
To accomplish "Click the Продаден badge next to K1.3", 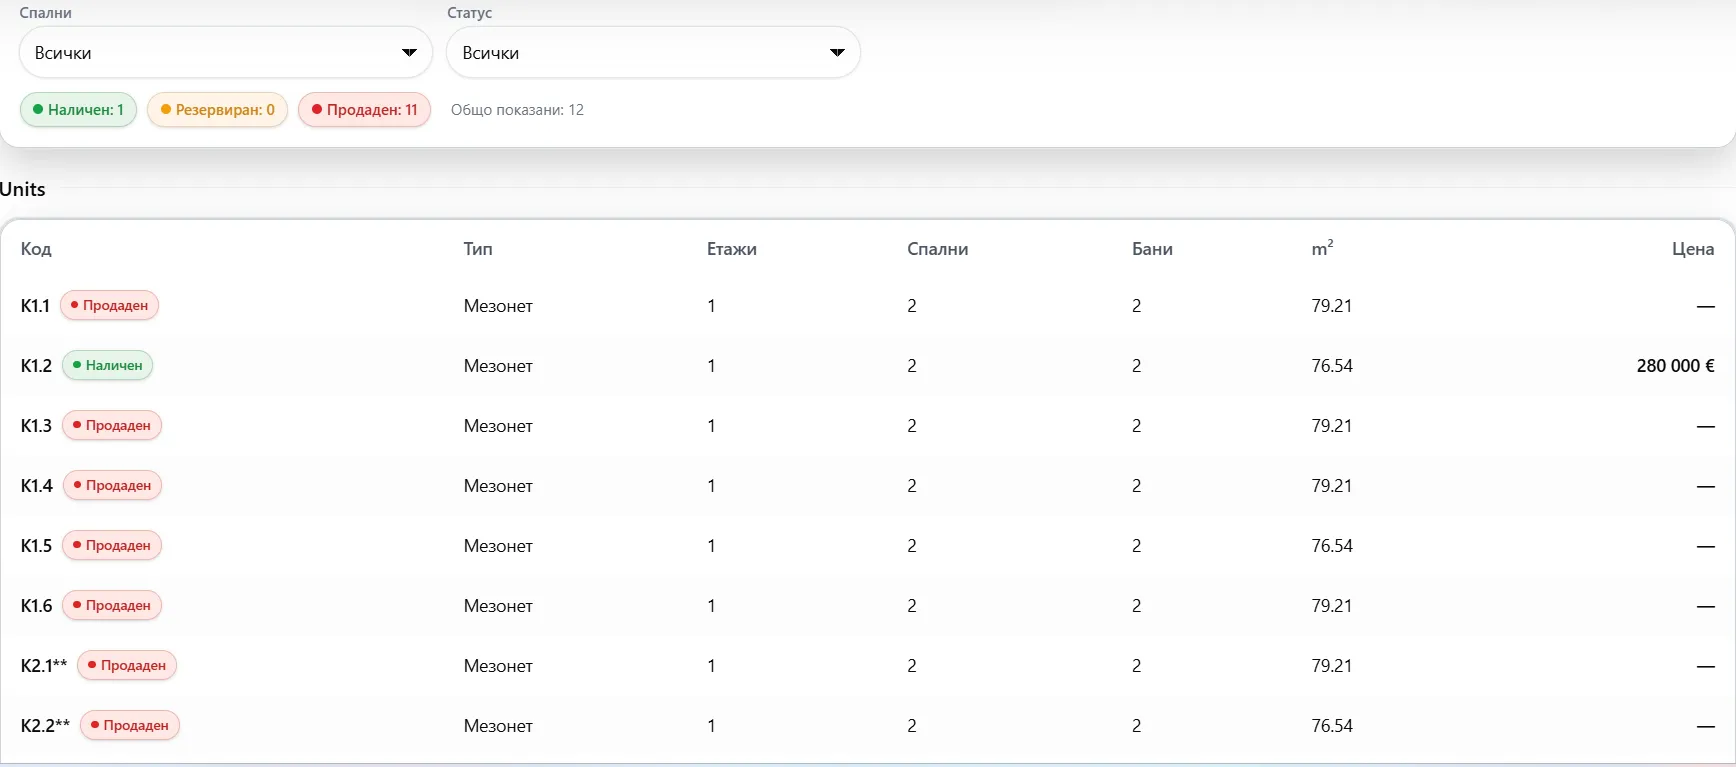I will [112, 425].
